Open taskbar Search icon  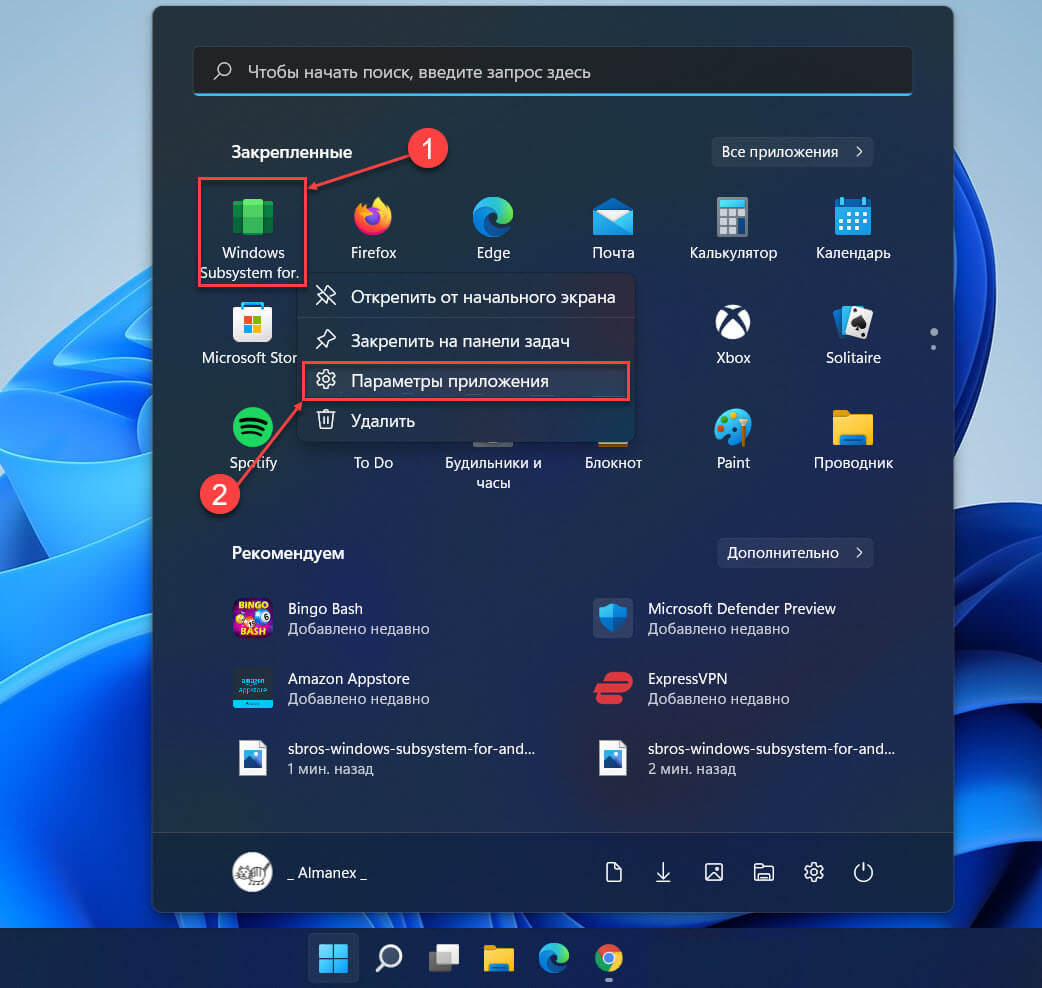coord(389,957)
